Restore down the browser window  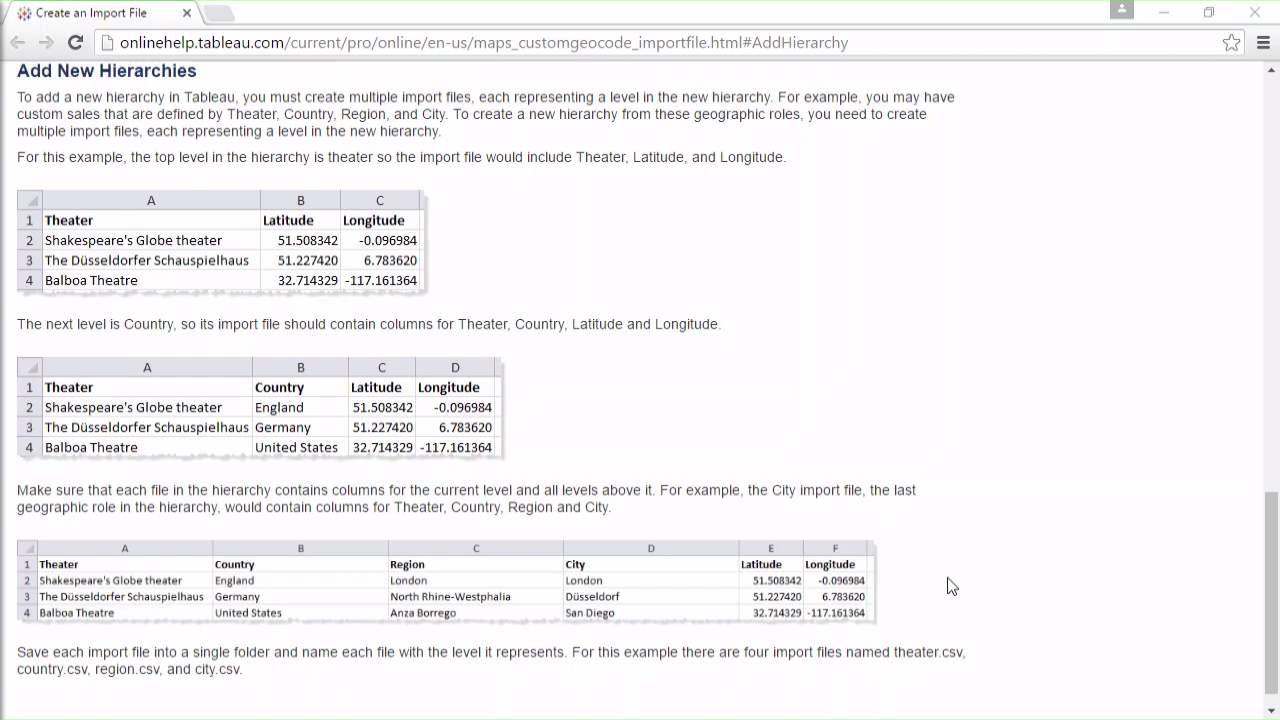point(1209,12)
